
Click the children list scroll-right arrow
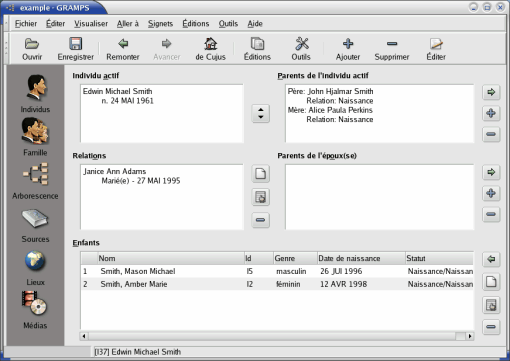470,336
